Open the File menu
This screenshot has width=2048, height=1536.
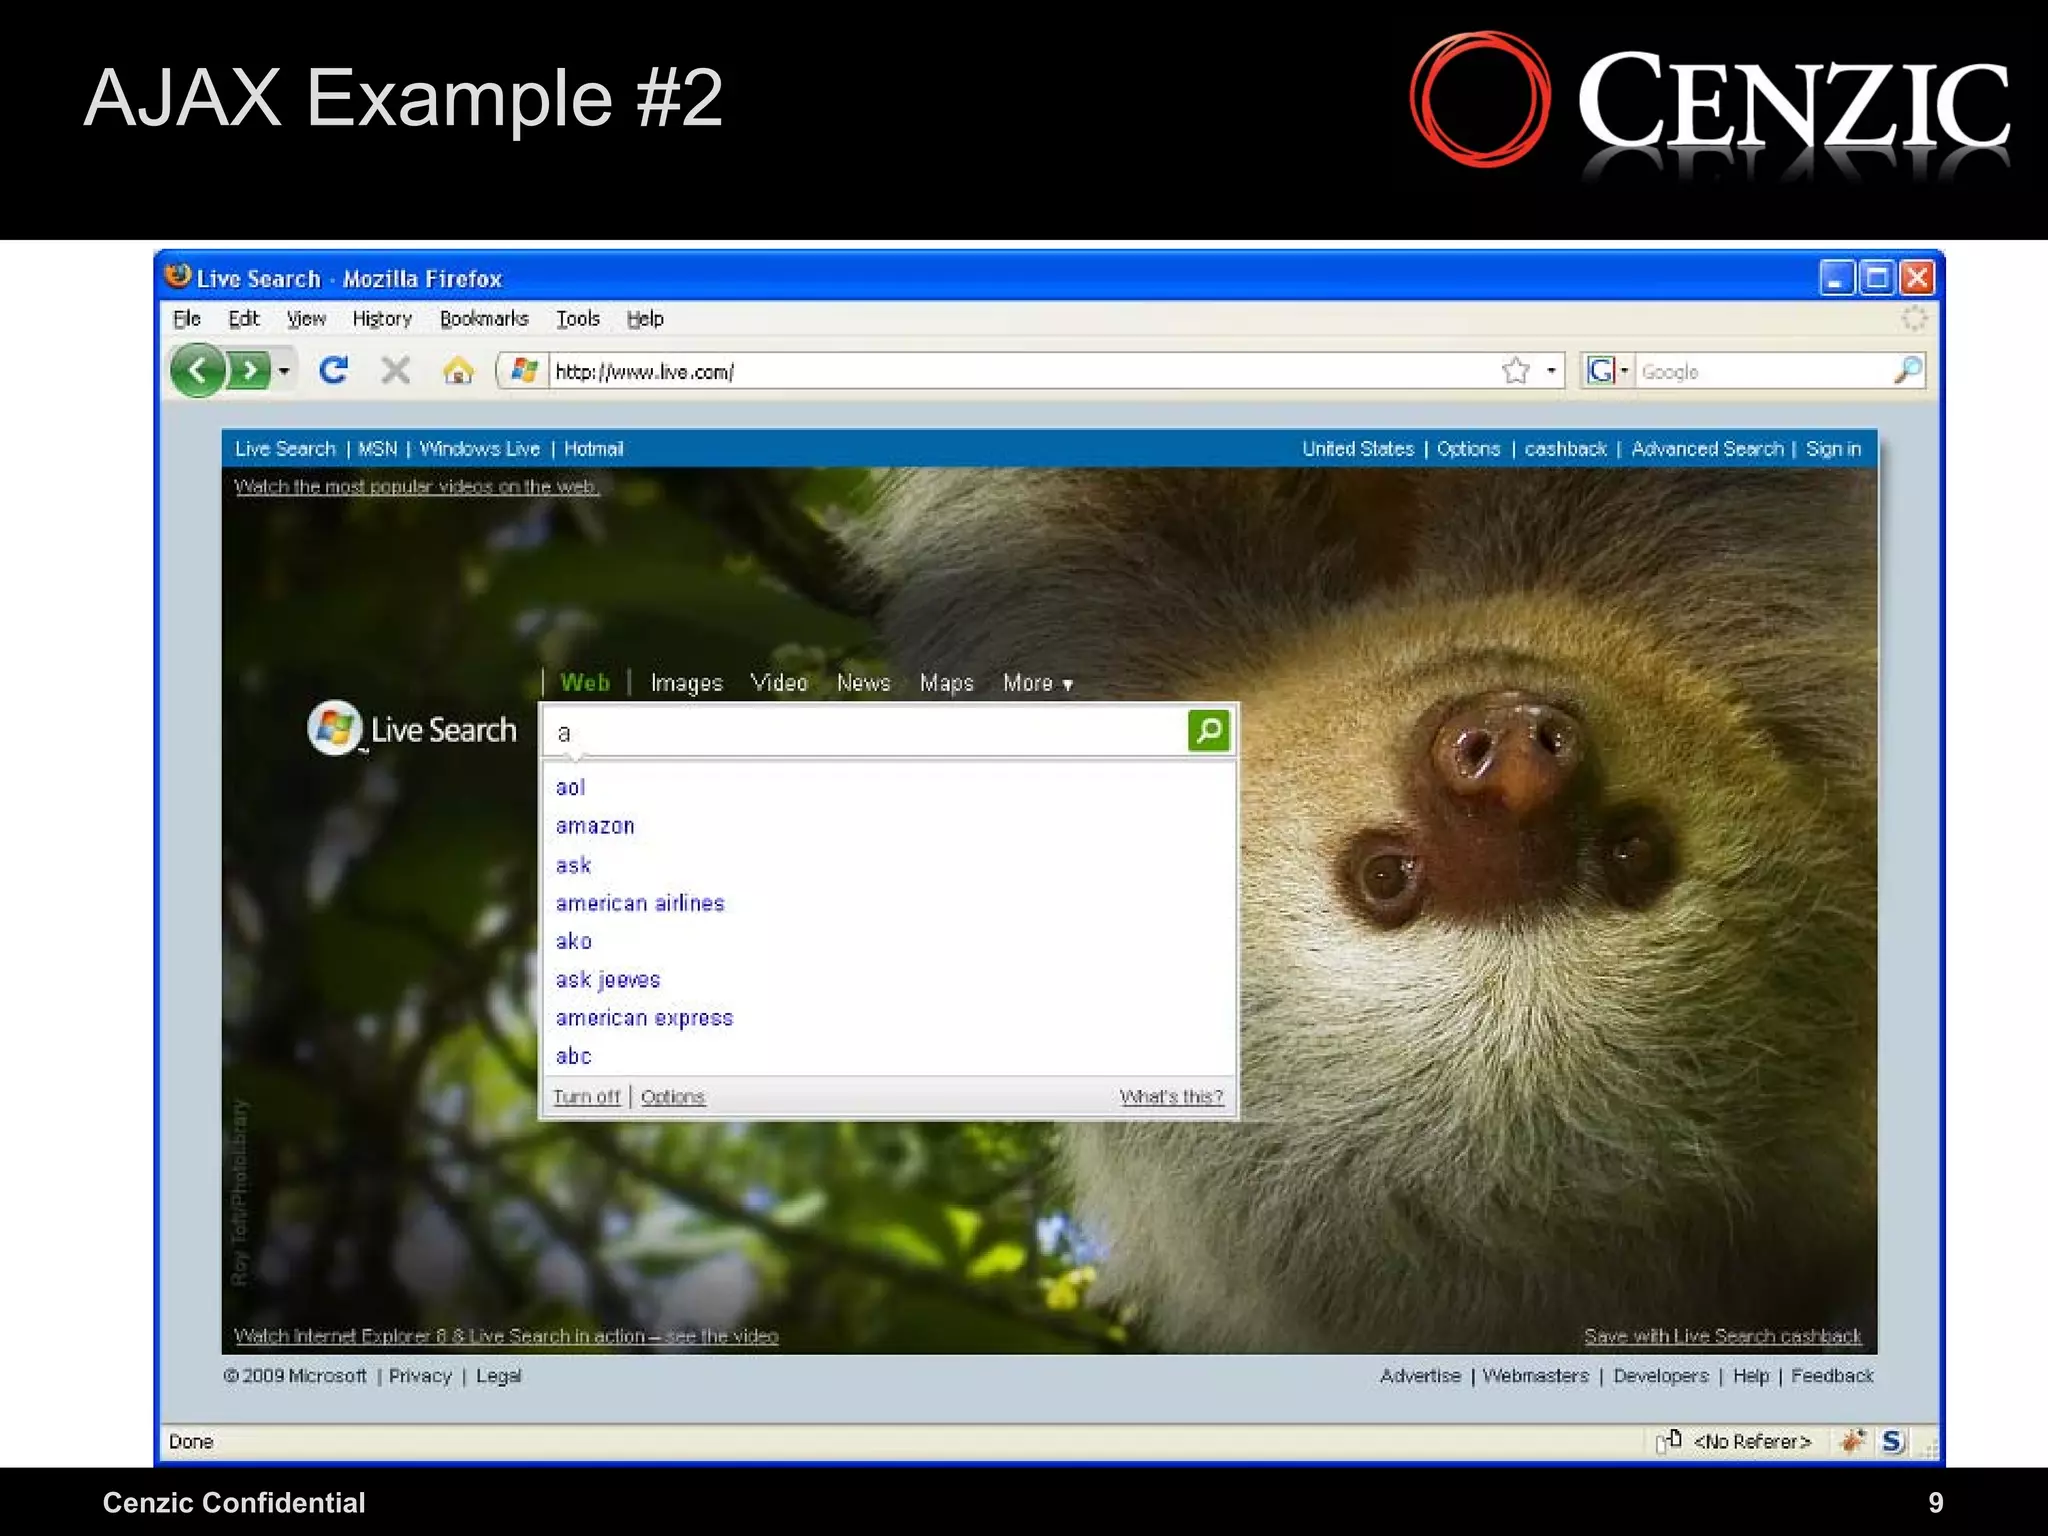(187, 319)
